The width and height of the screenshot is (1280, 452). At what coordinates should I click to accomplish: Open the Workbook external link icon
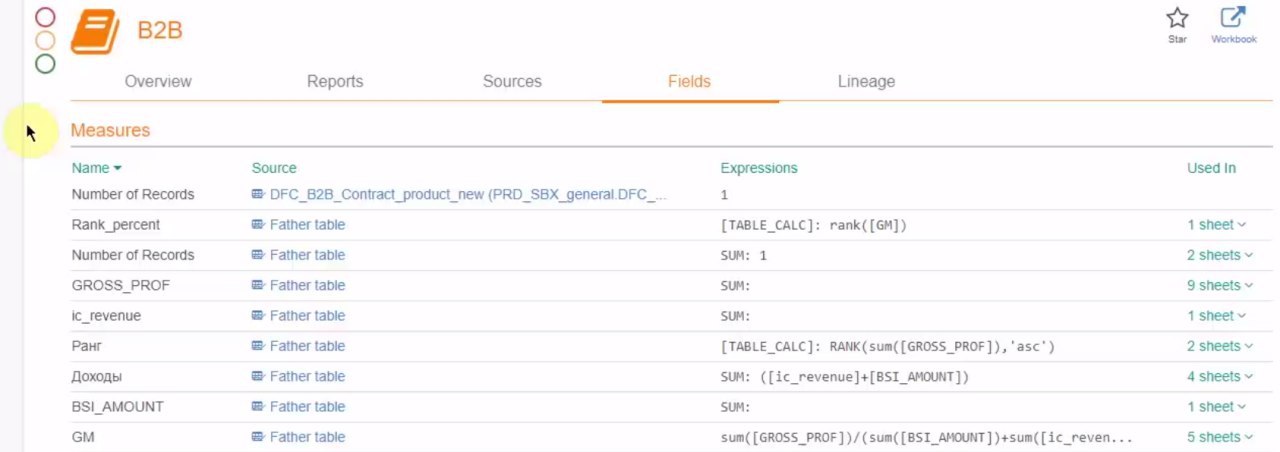point(1233,18)
